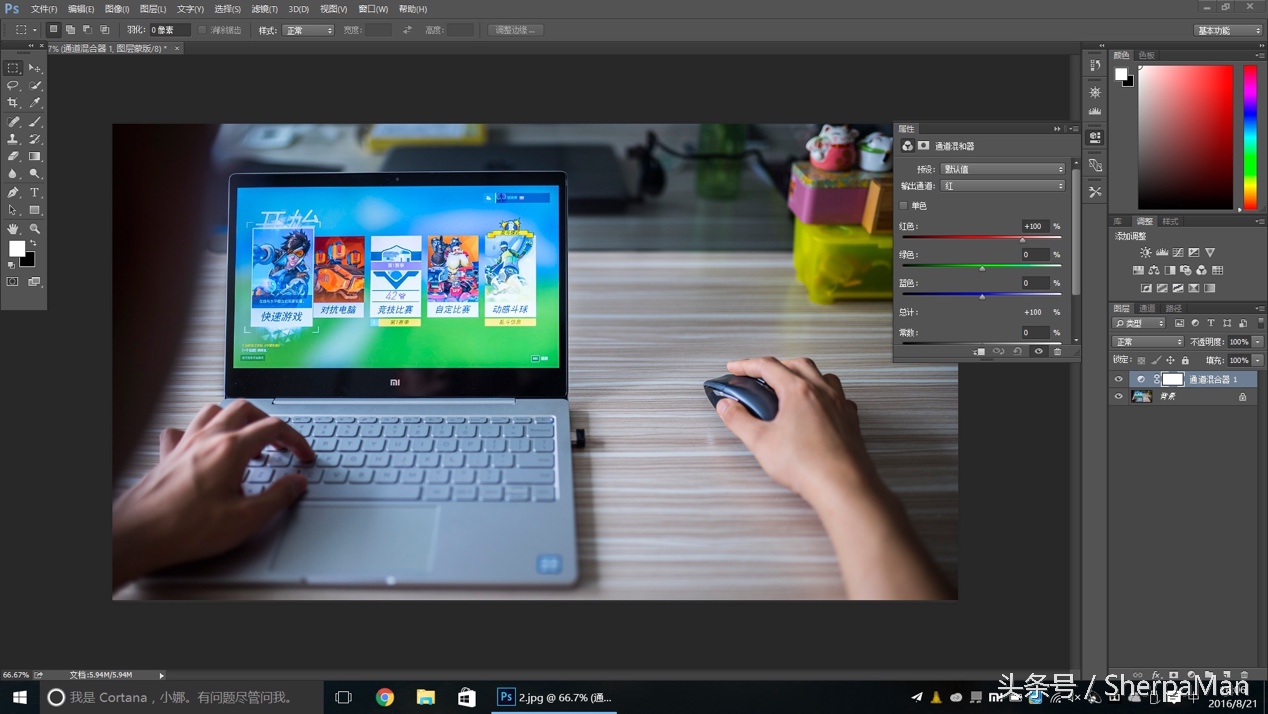This screenshot has height=714, width=1268.
Task: Click the 绿色 value input field
Action: pos(1035,255)
